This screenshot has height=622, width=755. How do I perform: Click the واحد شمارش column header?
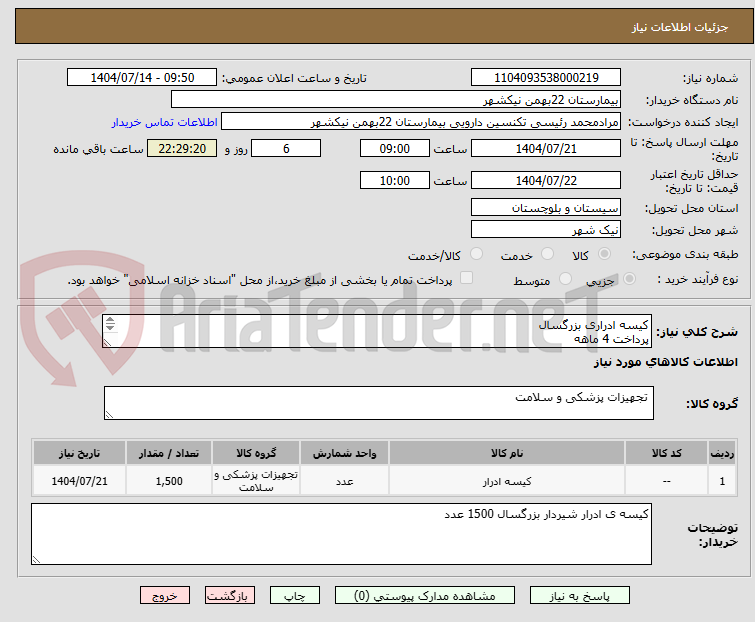click(x=344, y=453)
